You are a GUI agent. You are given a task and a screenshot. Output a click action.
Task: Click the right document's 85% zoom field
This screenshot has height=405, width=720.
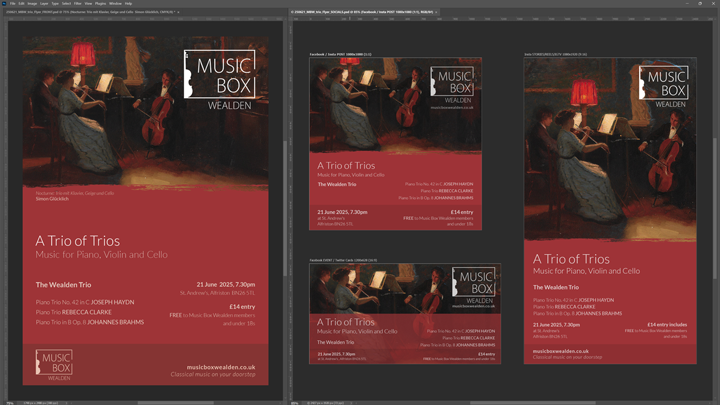(x=294, y=403)
